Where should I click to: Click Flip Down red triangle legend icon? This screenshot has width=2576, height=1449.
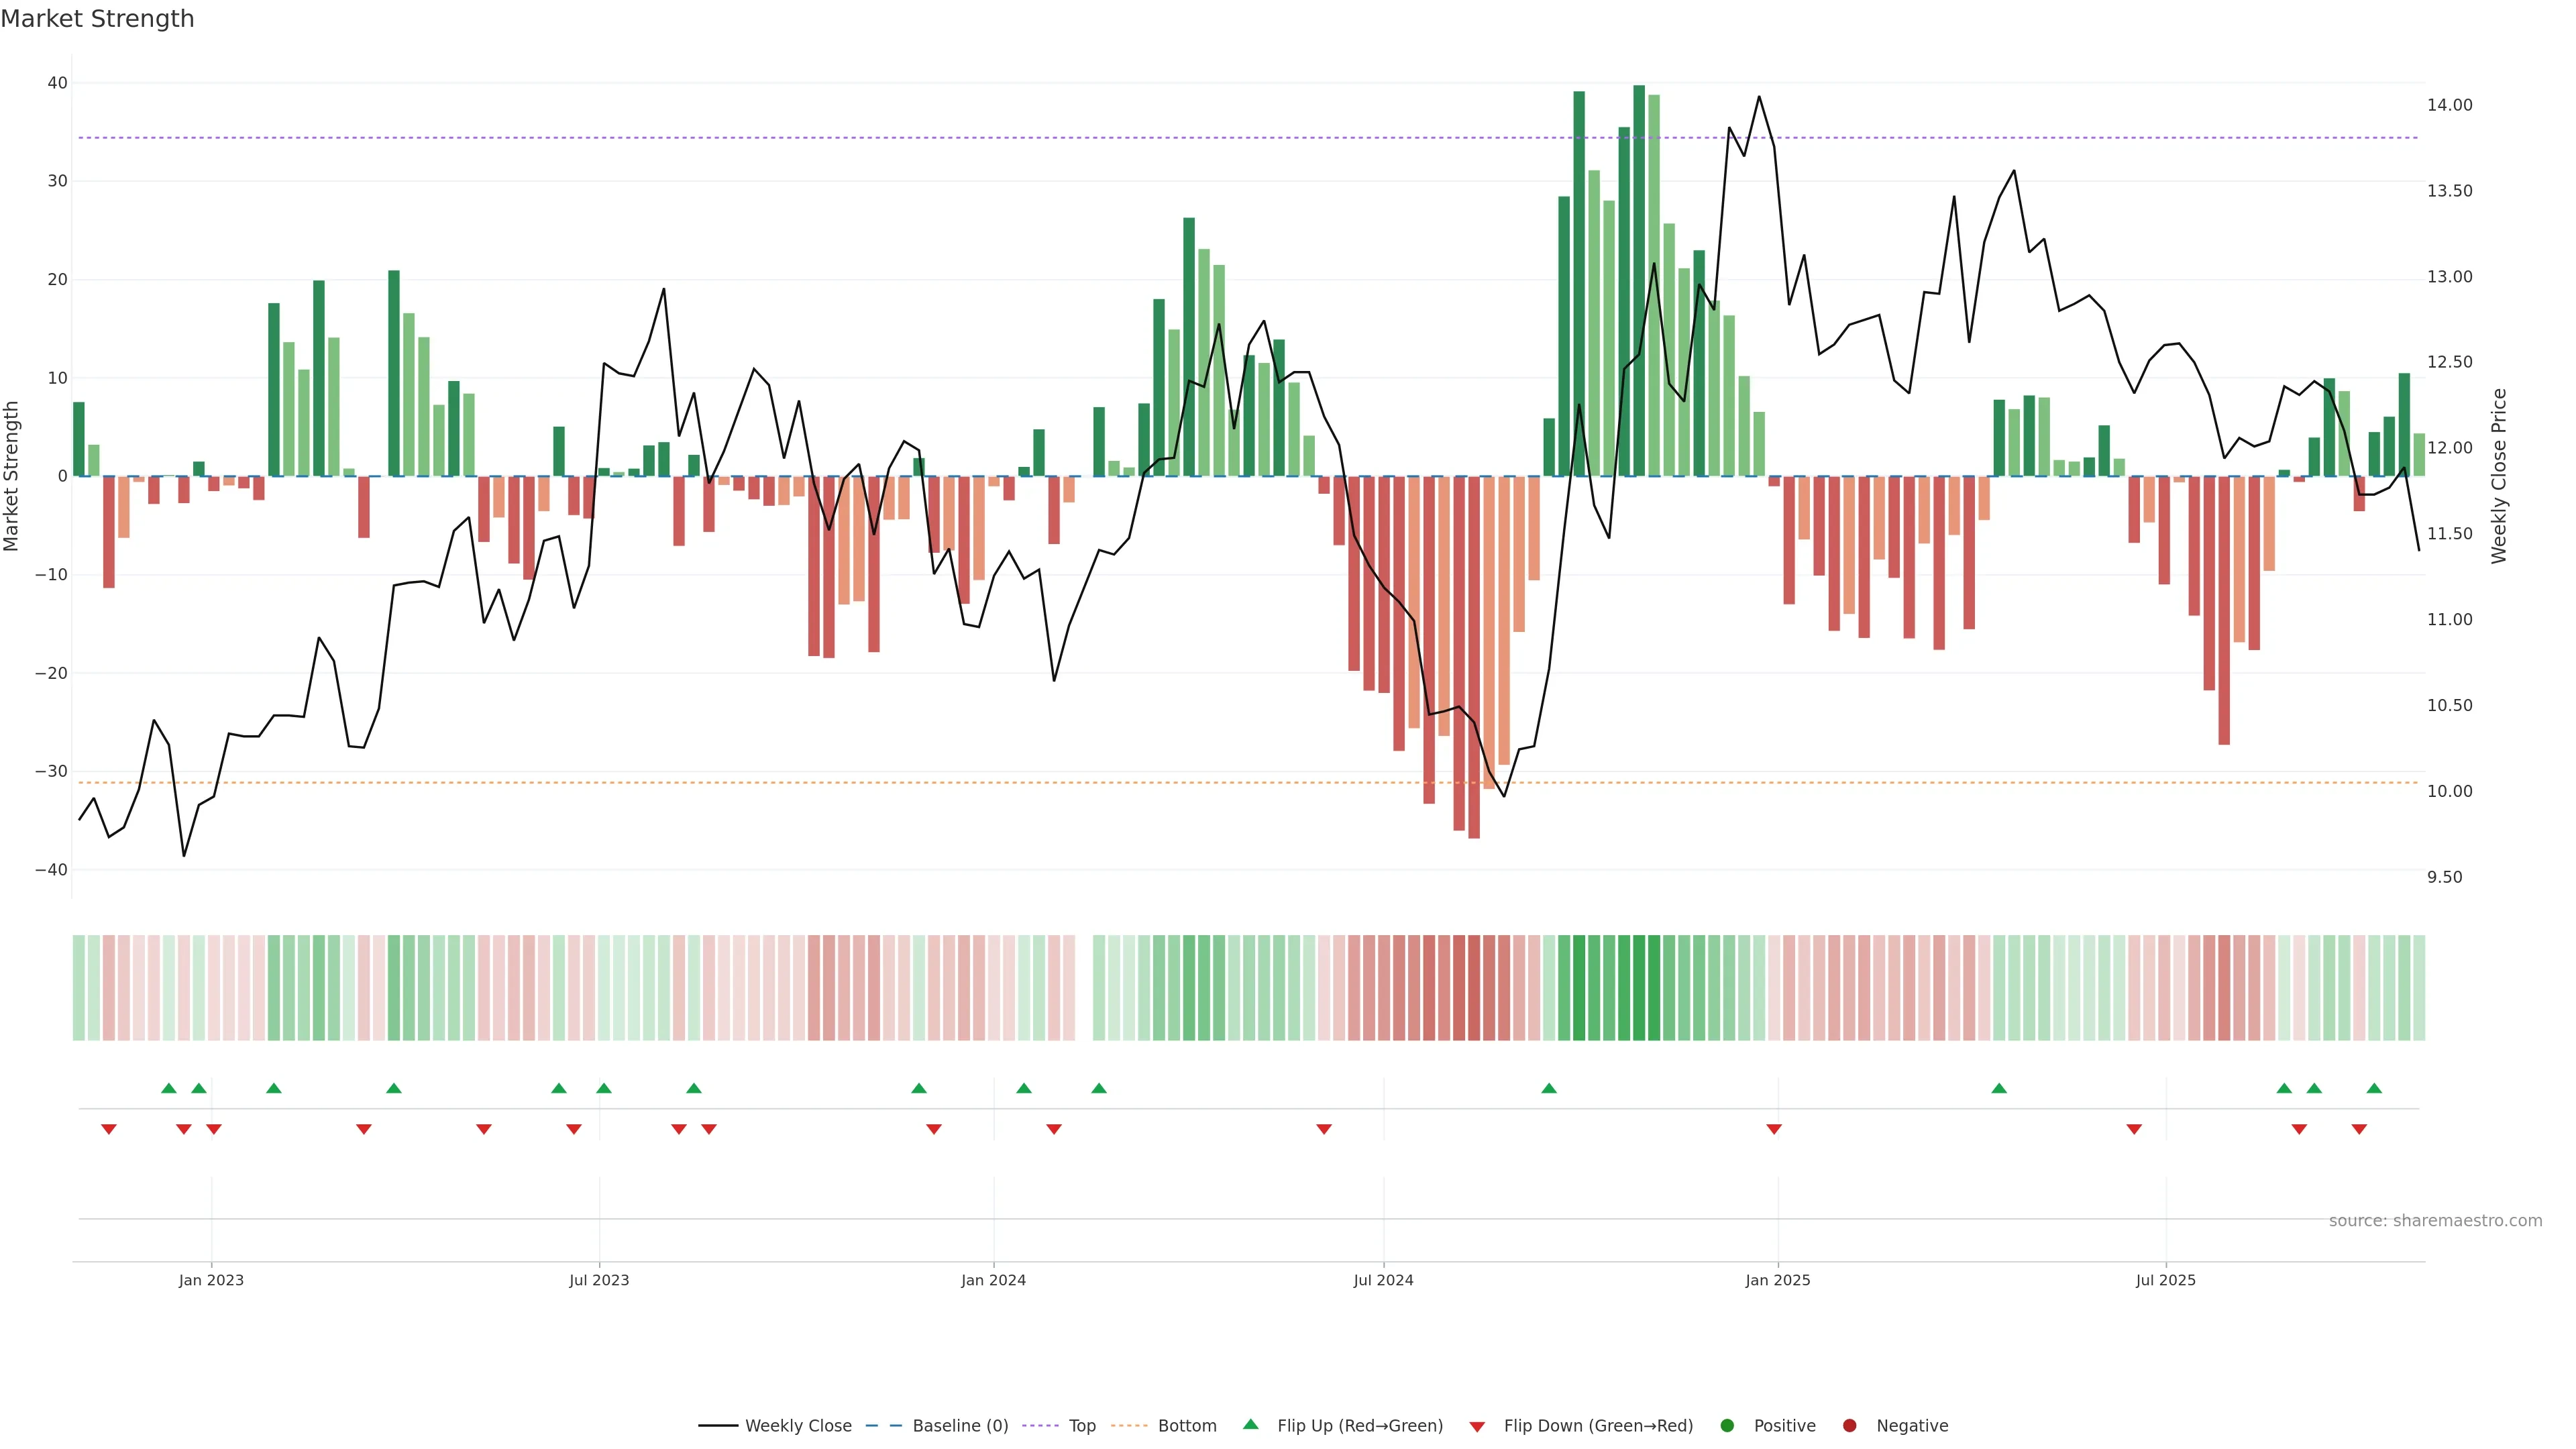[x=1477, y=1427]
